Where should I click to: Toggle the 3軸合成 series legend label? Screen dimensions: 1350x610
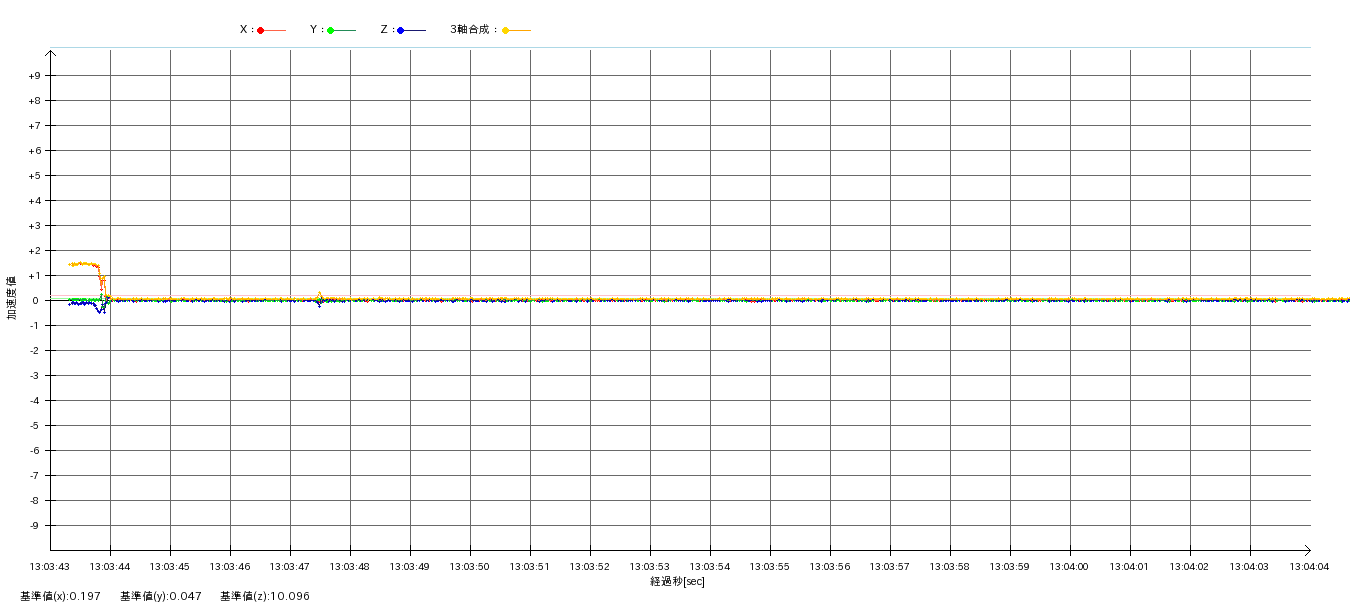click(473, 30)
